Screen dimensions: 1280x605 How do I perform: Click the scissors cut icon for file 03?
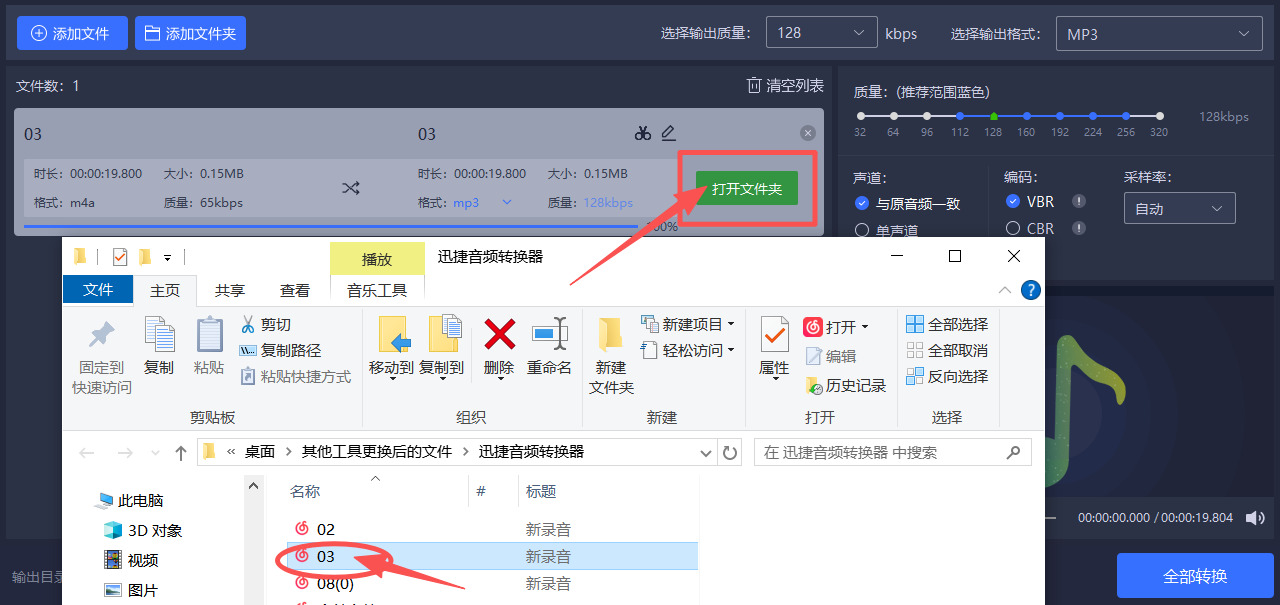click(x=643, y=133)
